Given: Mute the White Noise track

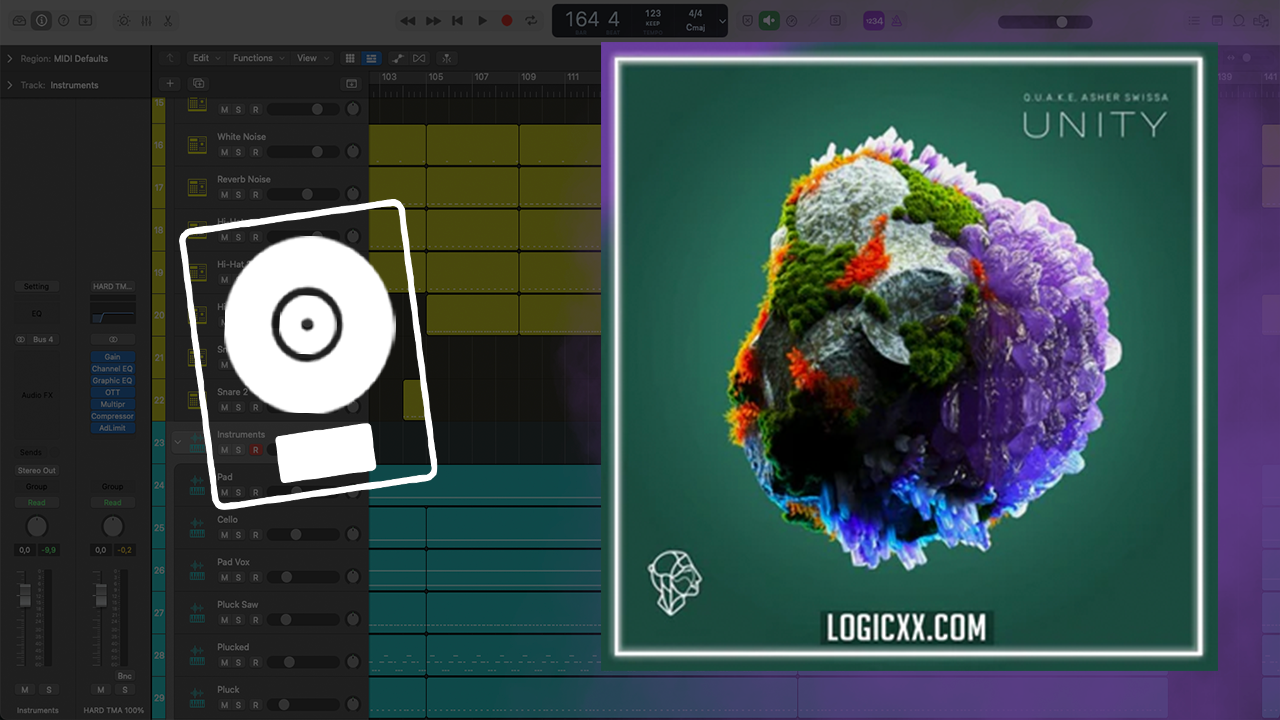Looking at the screenshot, I should click(x=224, y=152).
